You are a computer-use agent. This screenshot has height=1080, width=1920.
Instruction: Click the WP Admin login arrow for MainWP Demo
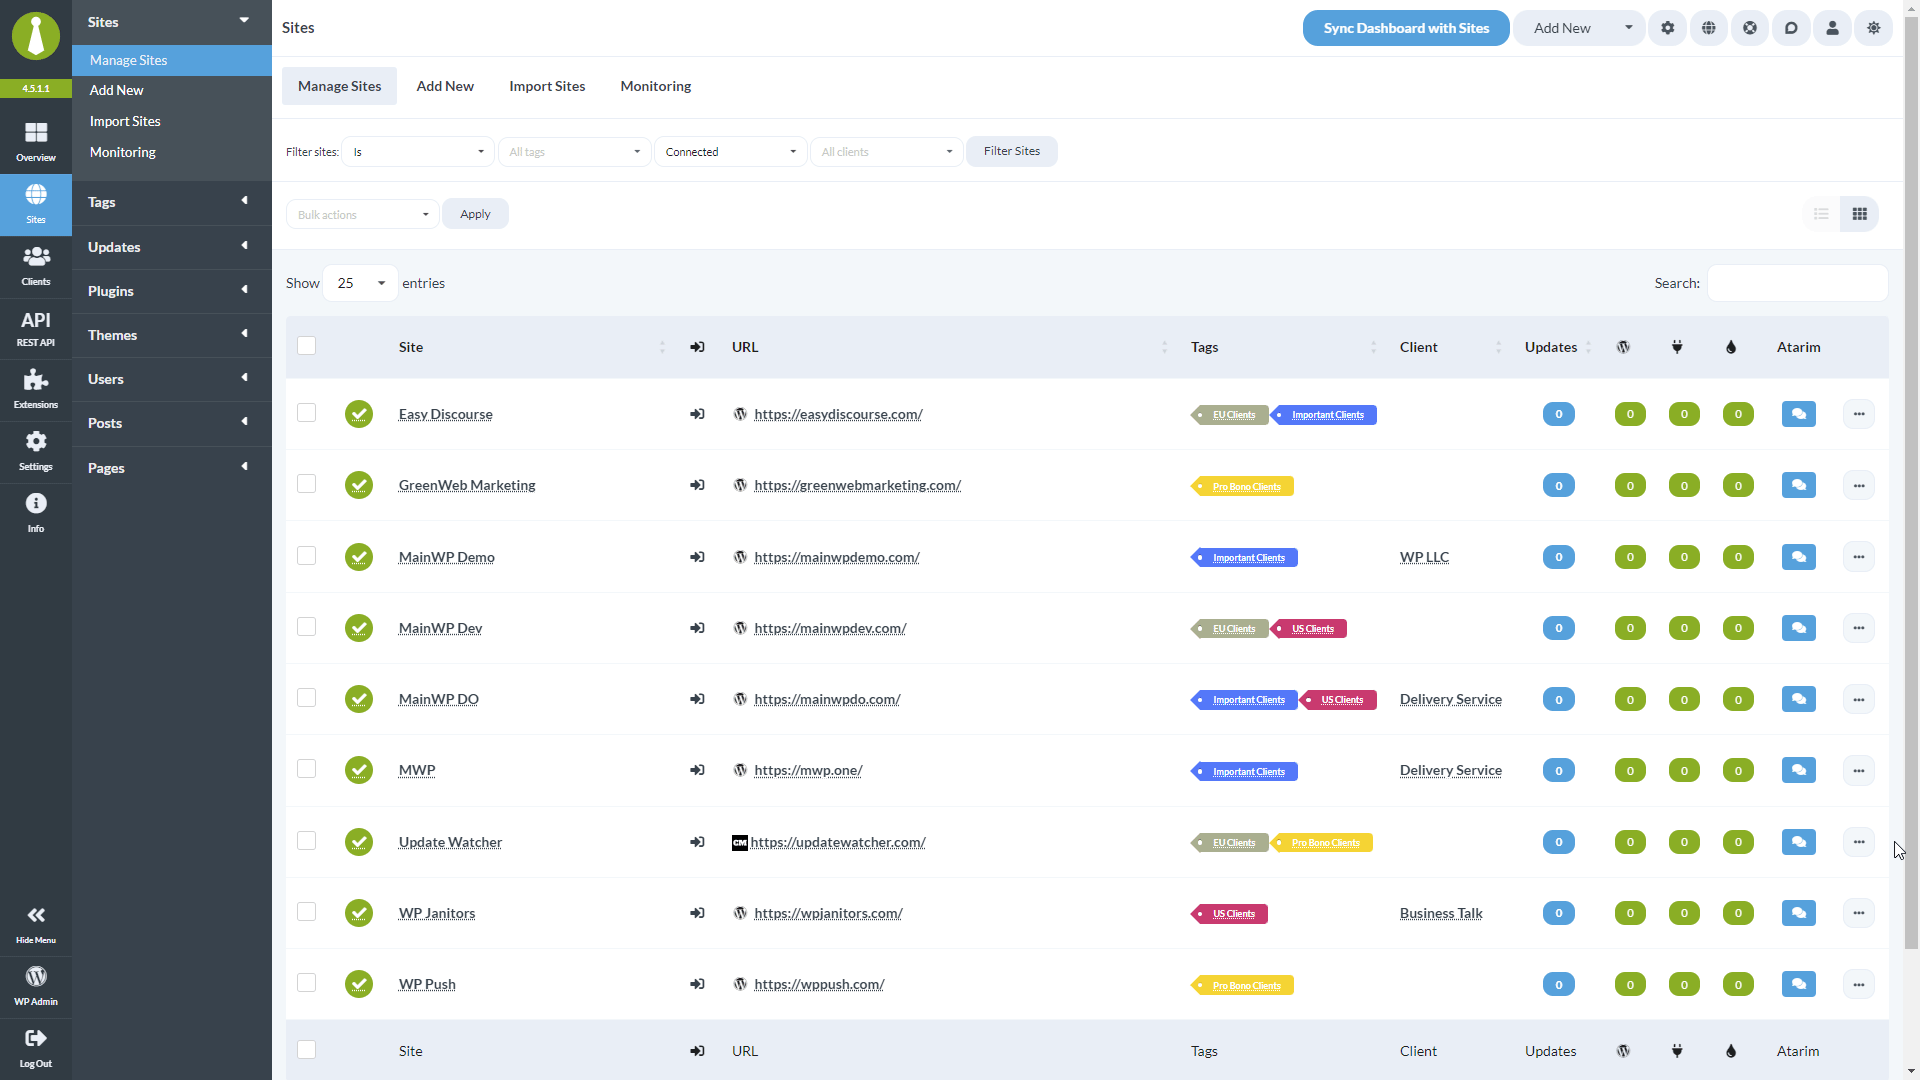[697, 557]
